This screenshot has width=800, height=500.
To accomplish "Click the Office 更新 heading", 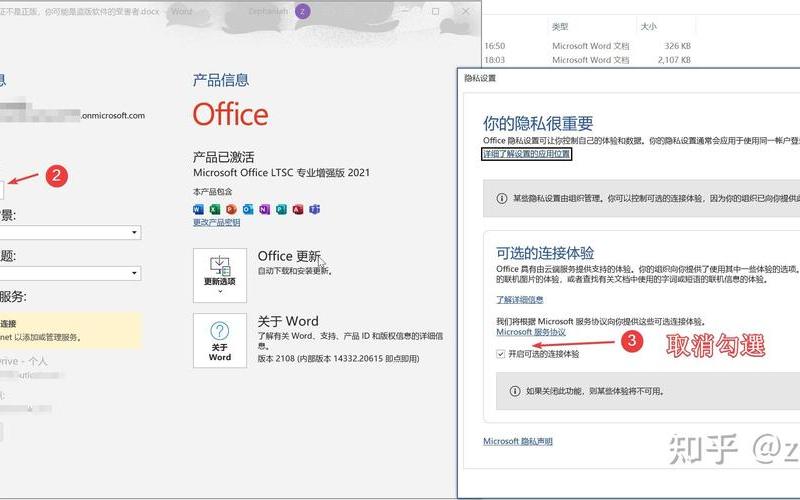I will click(289, 256).
